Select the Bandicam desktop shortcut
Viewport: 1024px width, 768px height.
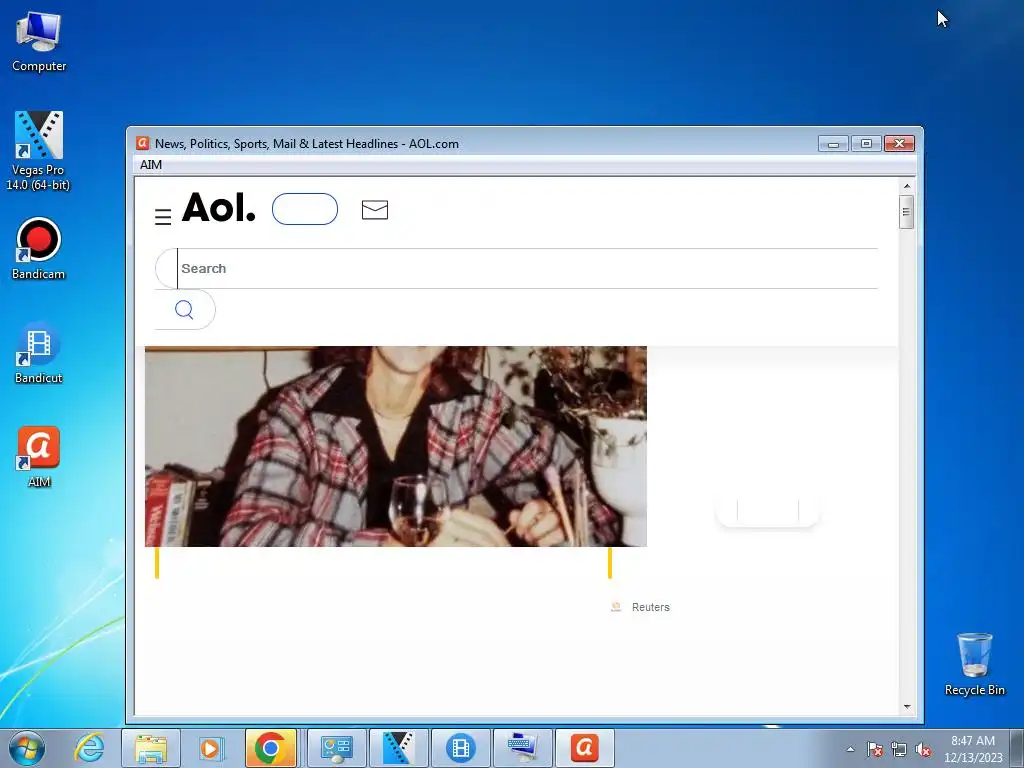(x=39, y=249)
